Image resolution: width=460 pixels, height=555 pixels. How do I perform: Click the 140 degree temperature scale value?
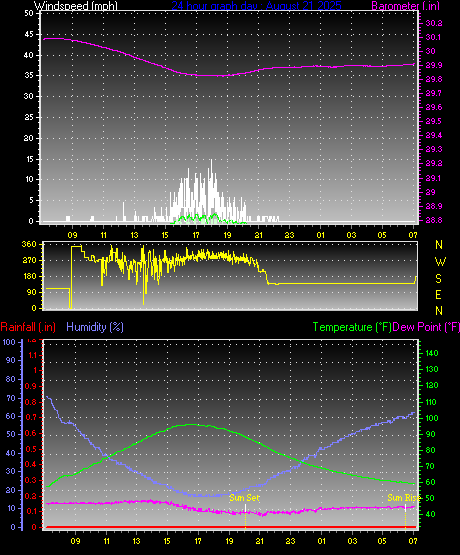click(x=432, y=353)
